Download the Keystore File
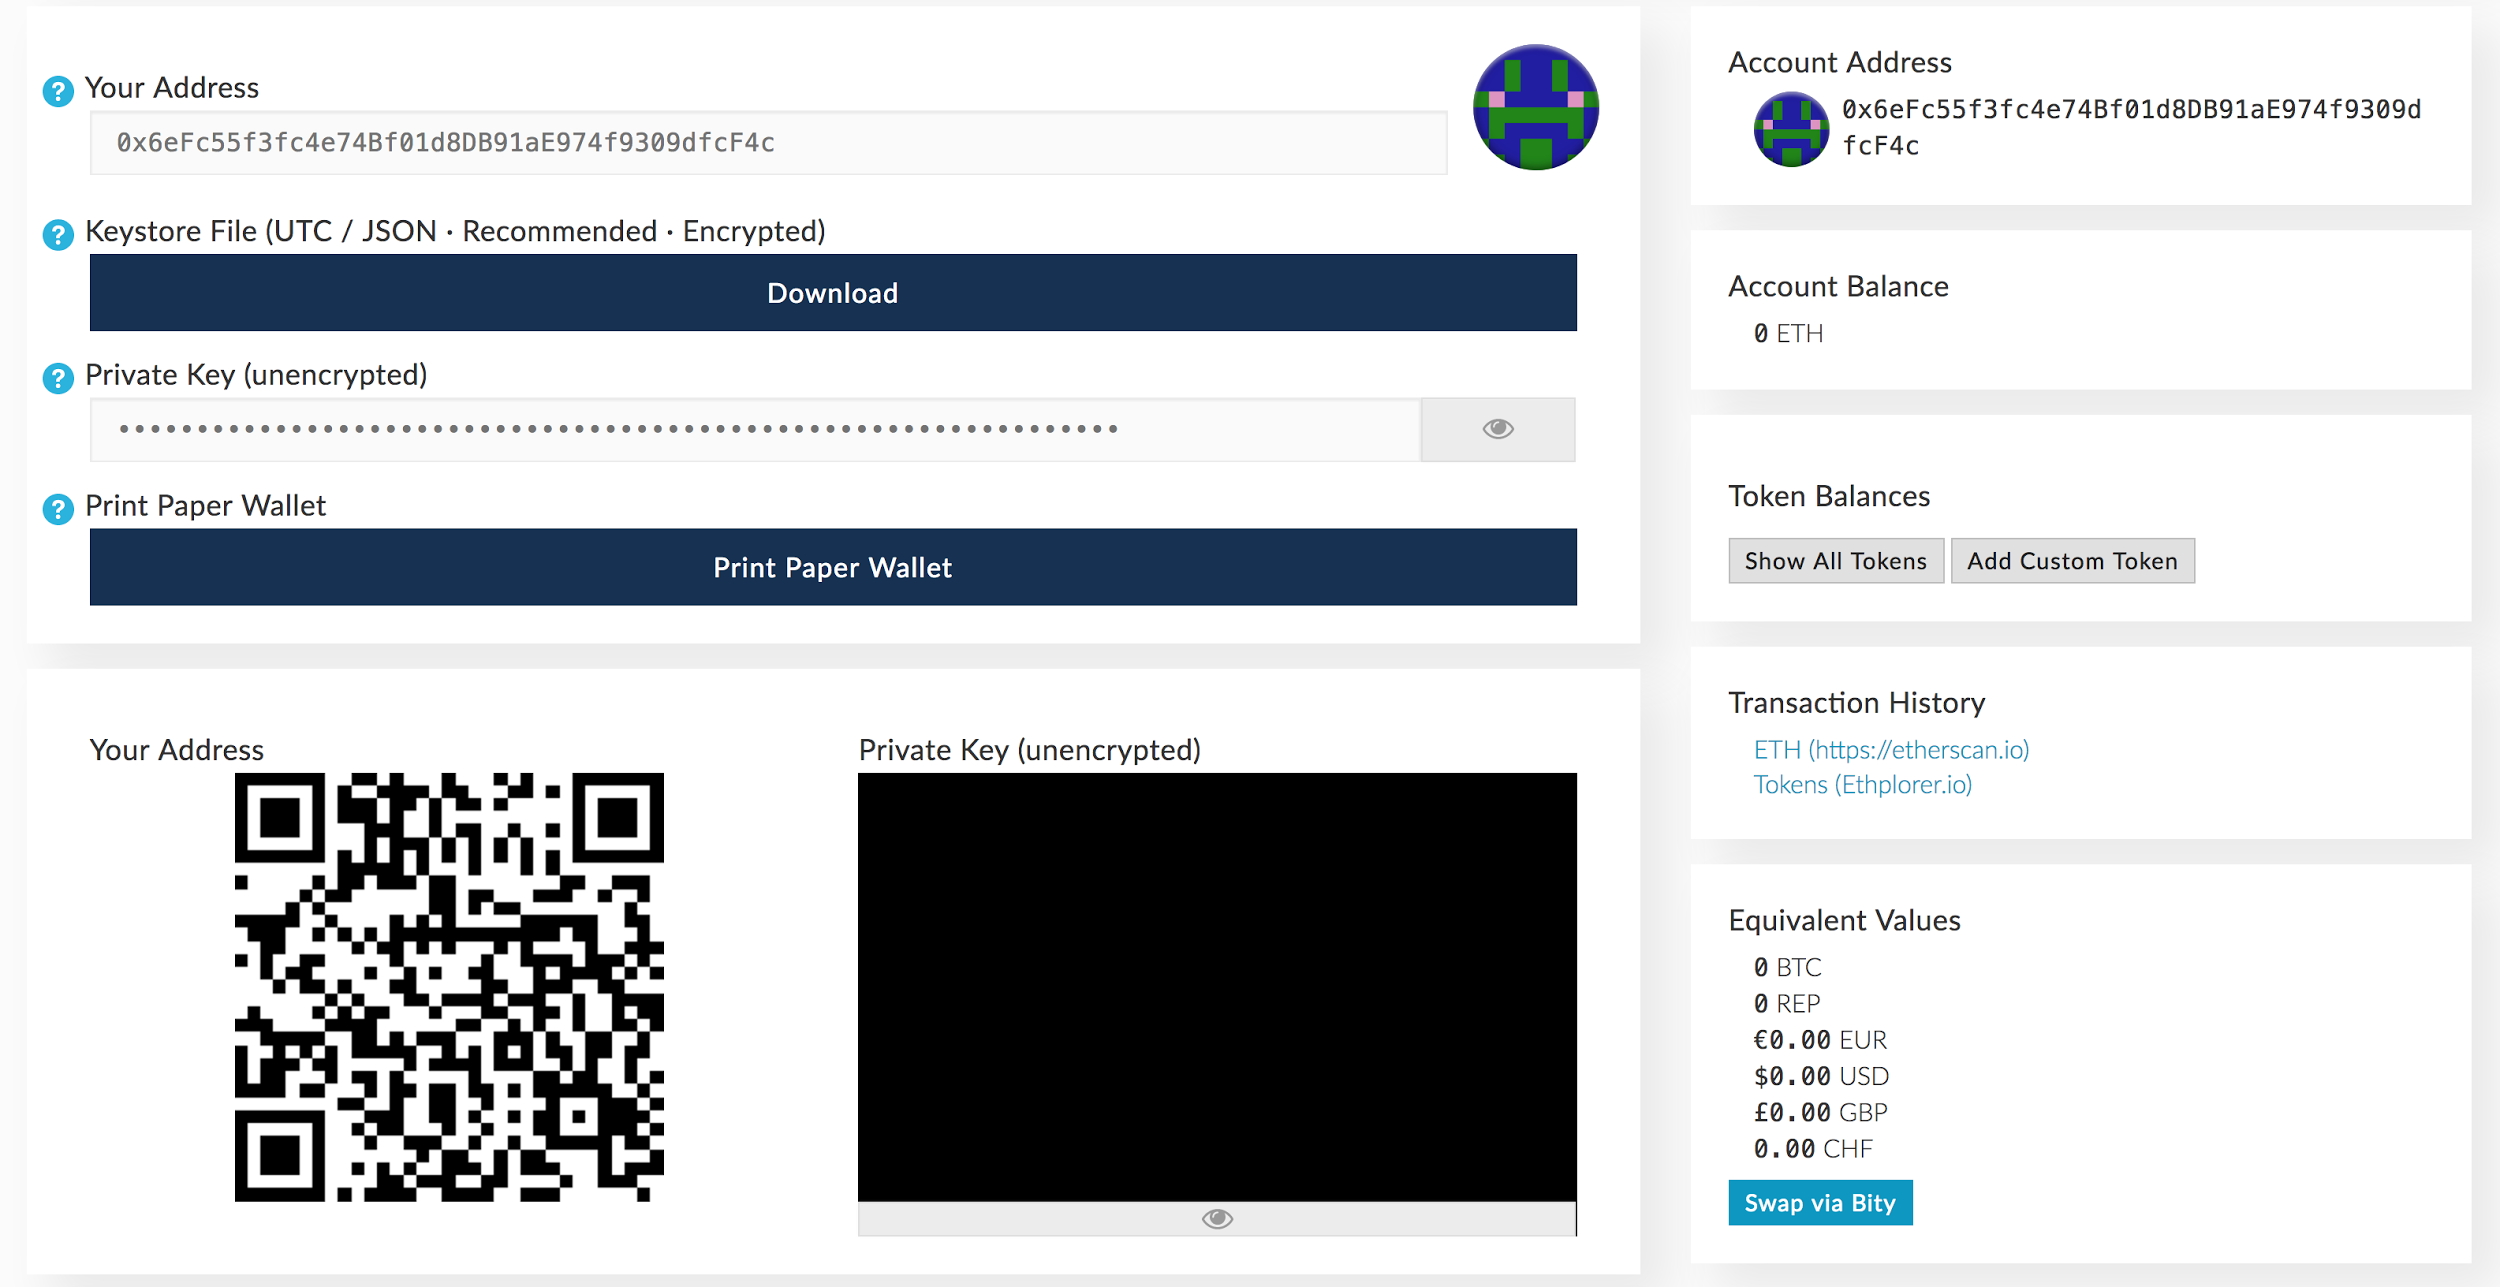This screenshot has width=2500, height=1287. point(832,292)
